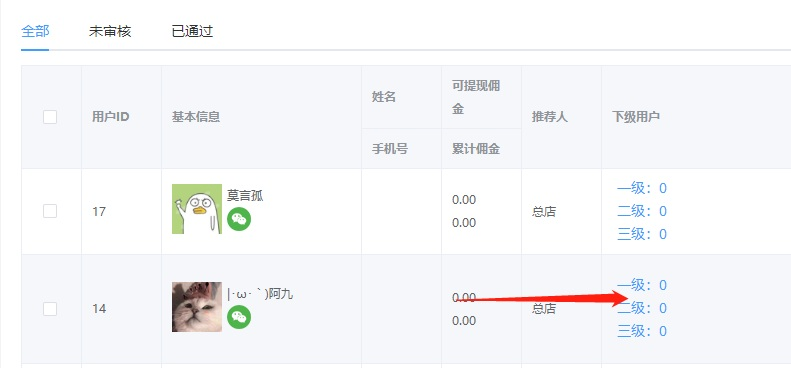Click the 下级用户 column header
The image size is (792, 370).
coord(636,117)
